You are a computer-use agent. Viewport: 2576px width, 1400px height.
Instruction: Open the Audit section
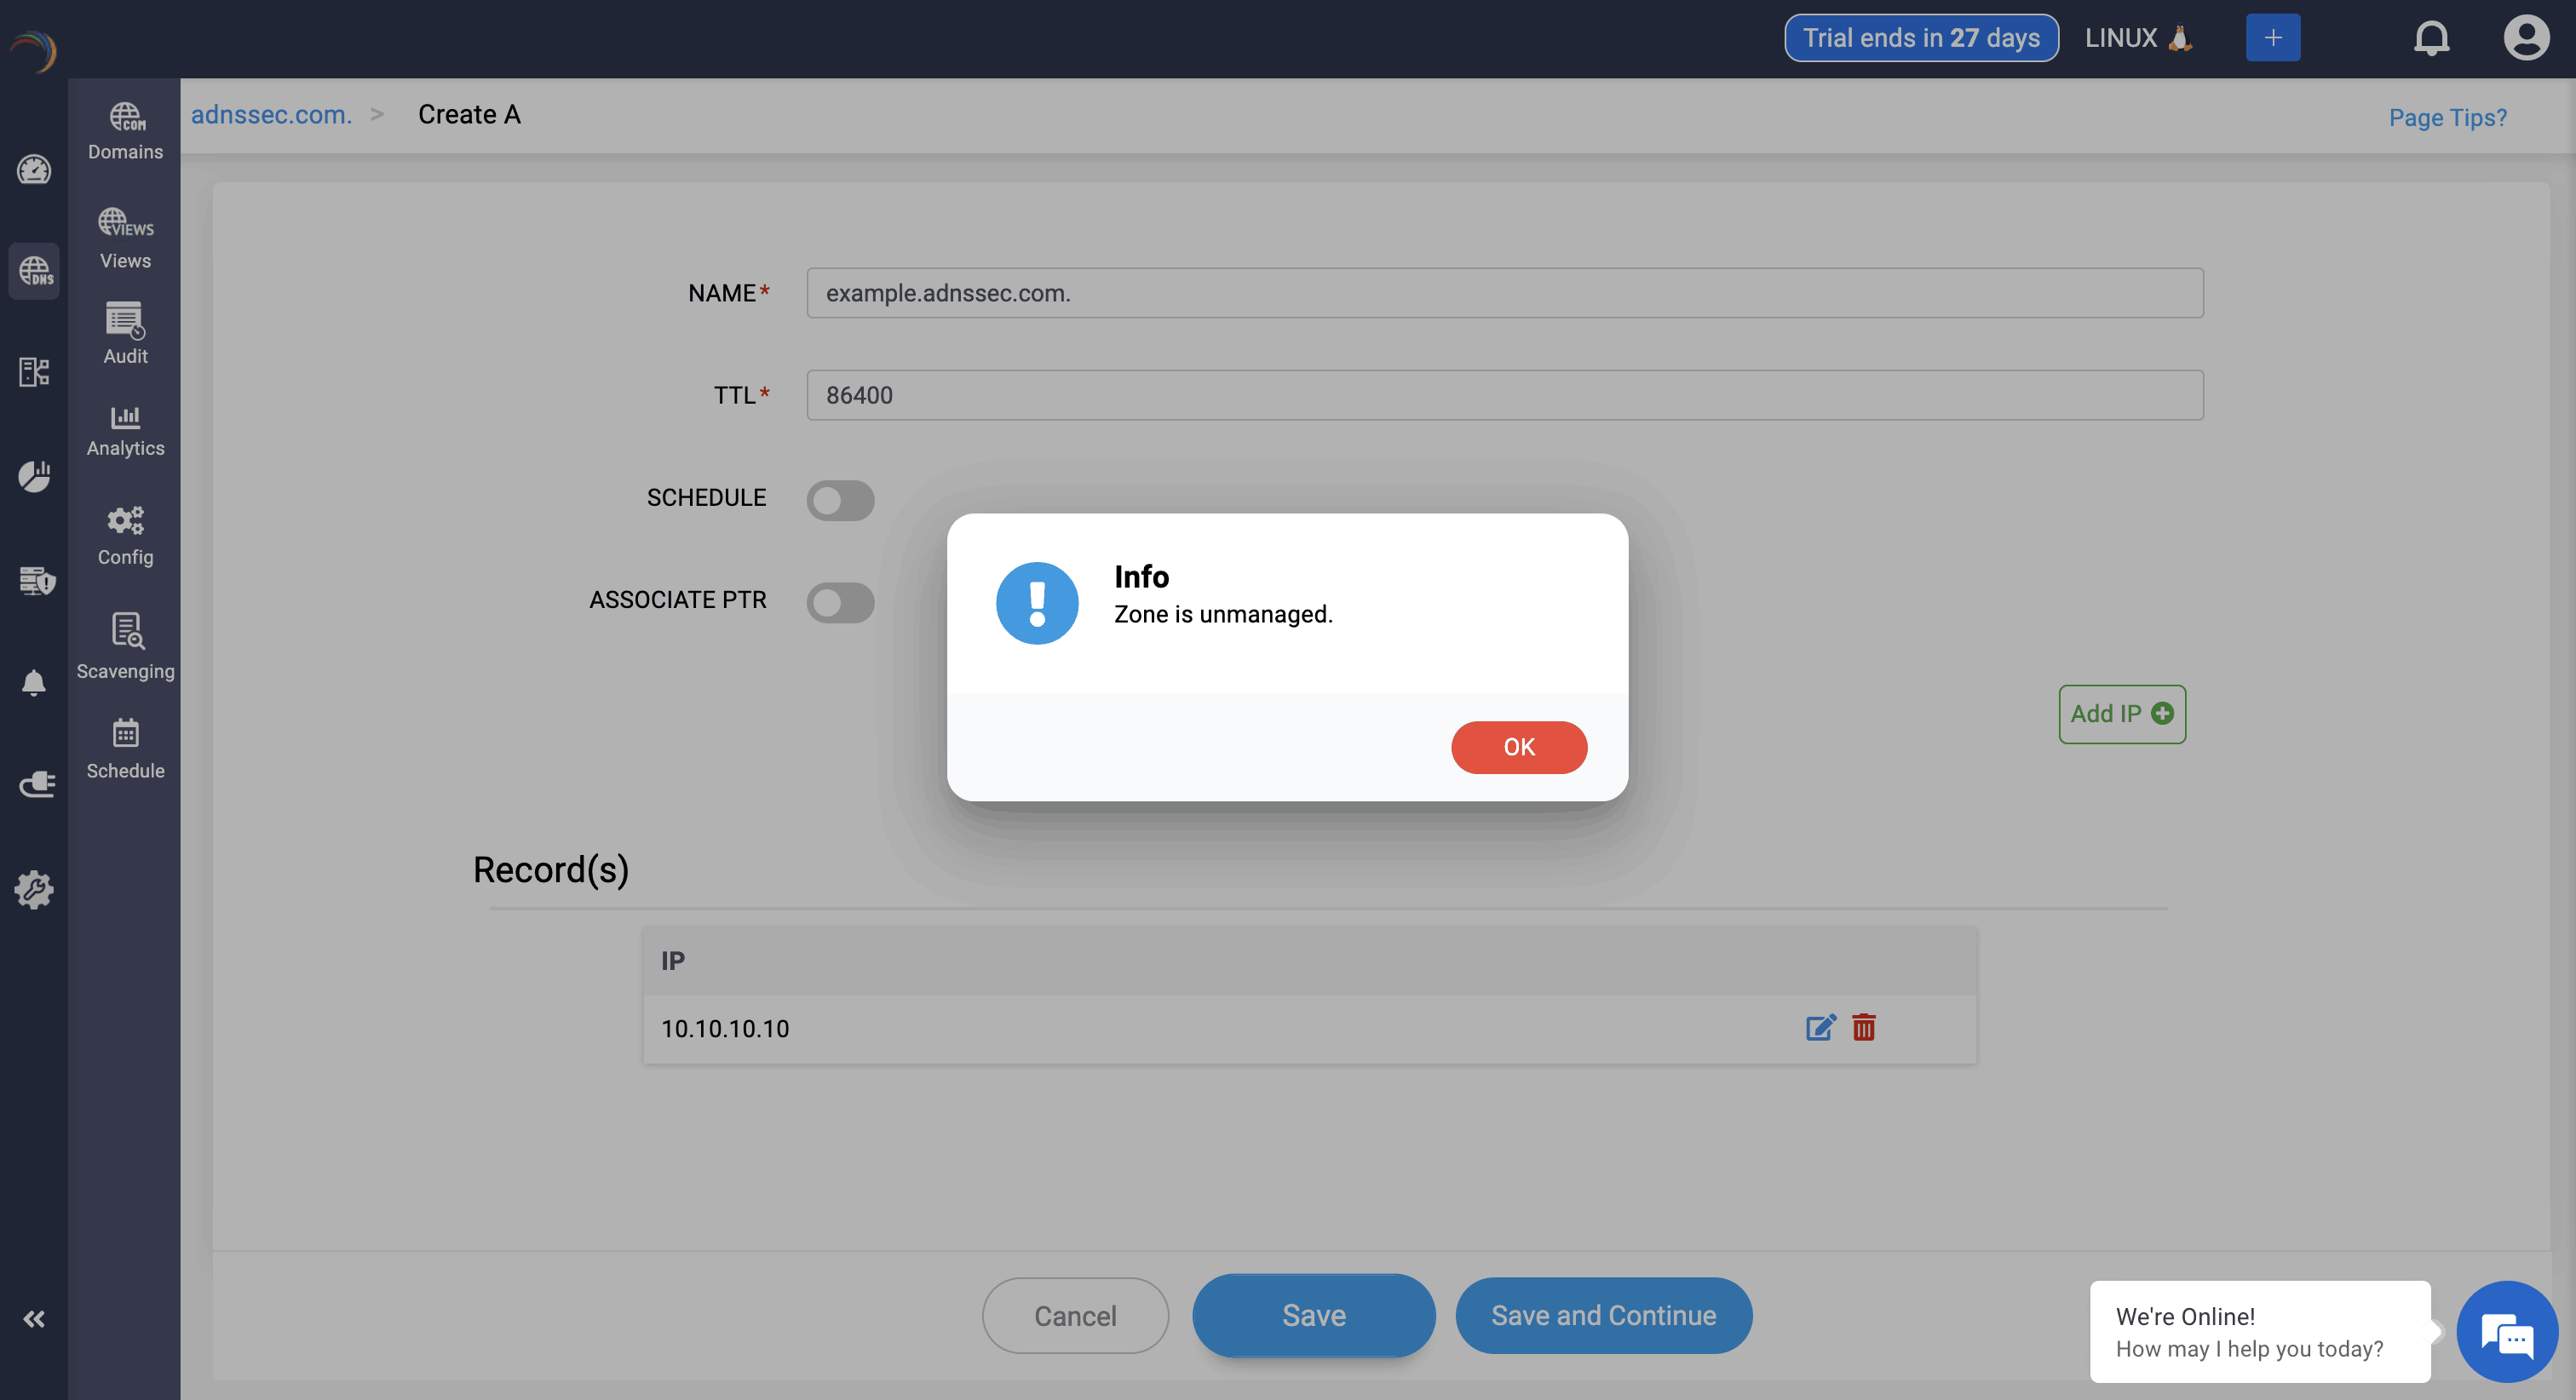coord(125,334)
